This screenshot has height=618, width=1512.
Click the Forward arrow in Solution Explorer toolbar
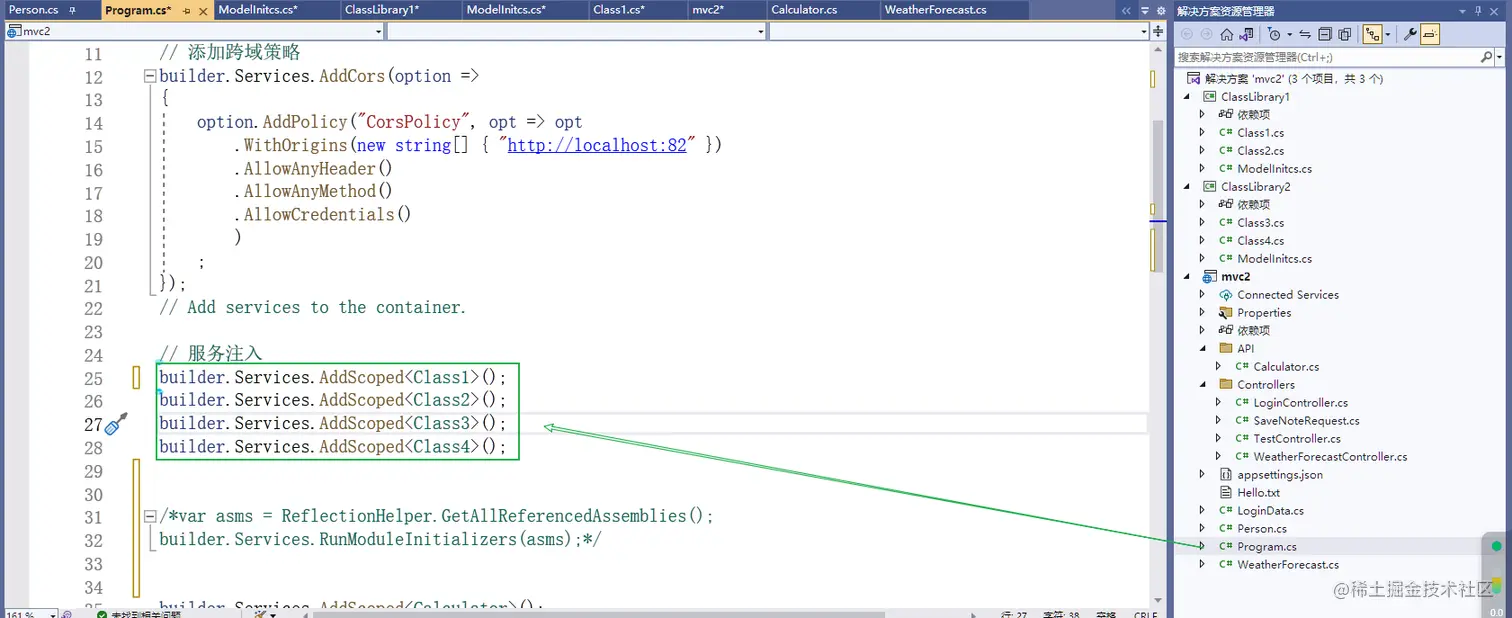coord(1207,34)
